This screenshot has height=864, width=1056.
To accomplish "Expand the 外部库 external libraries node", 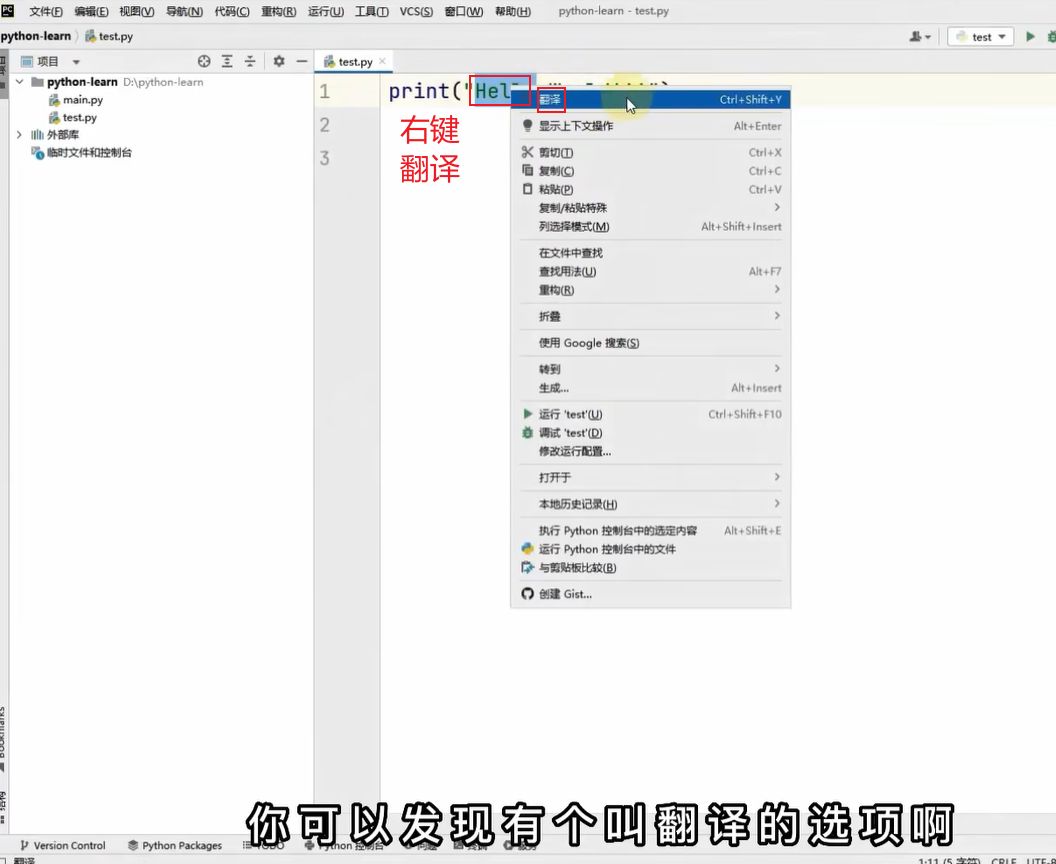I will click(20, 134).
